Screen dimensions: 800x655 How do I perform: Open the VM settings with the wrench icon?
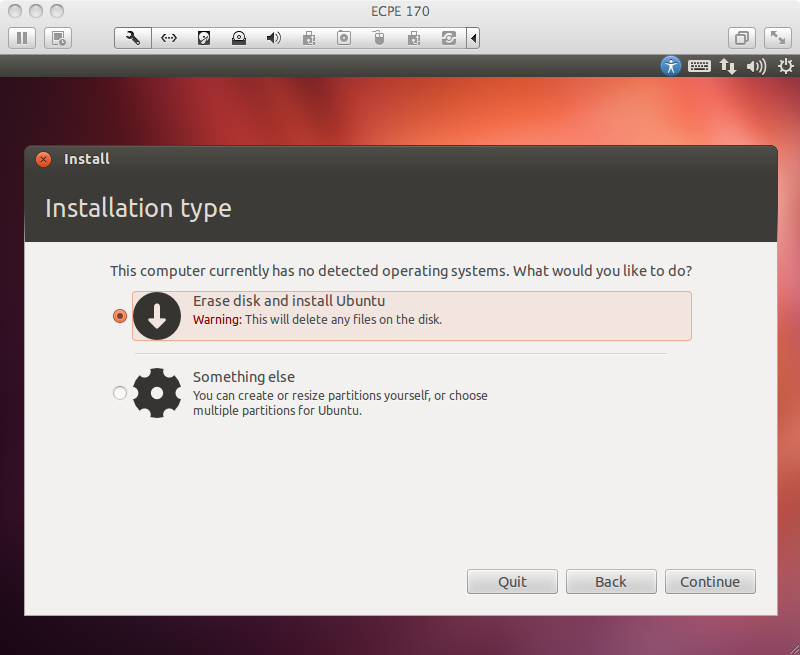tap(132, 37)
